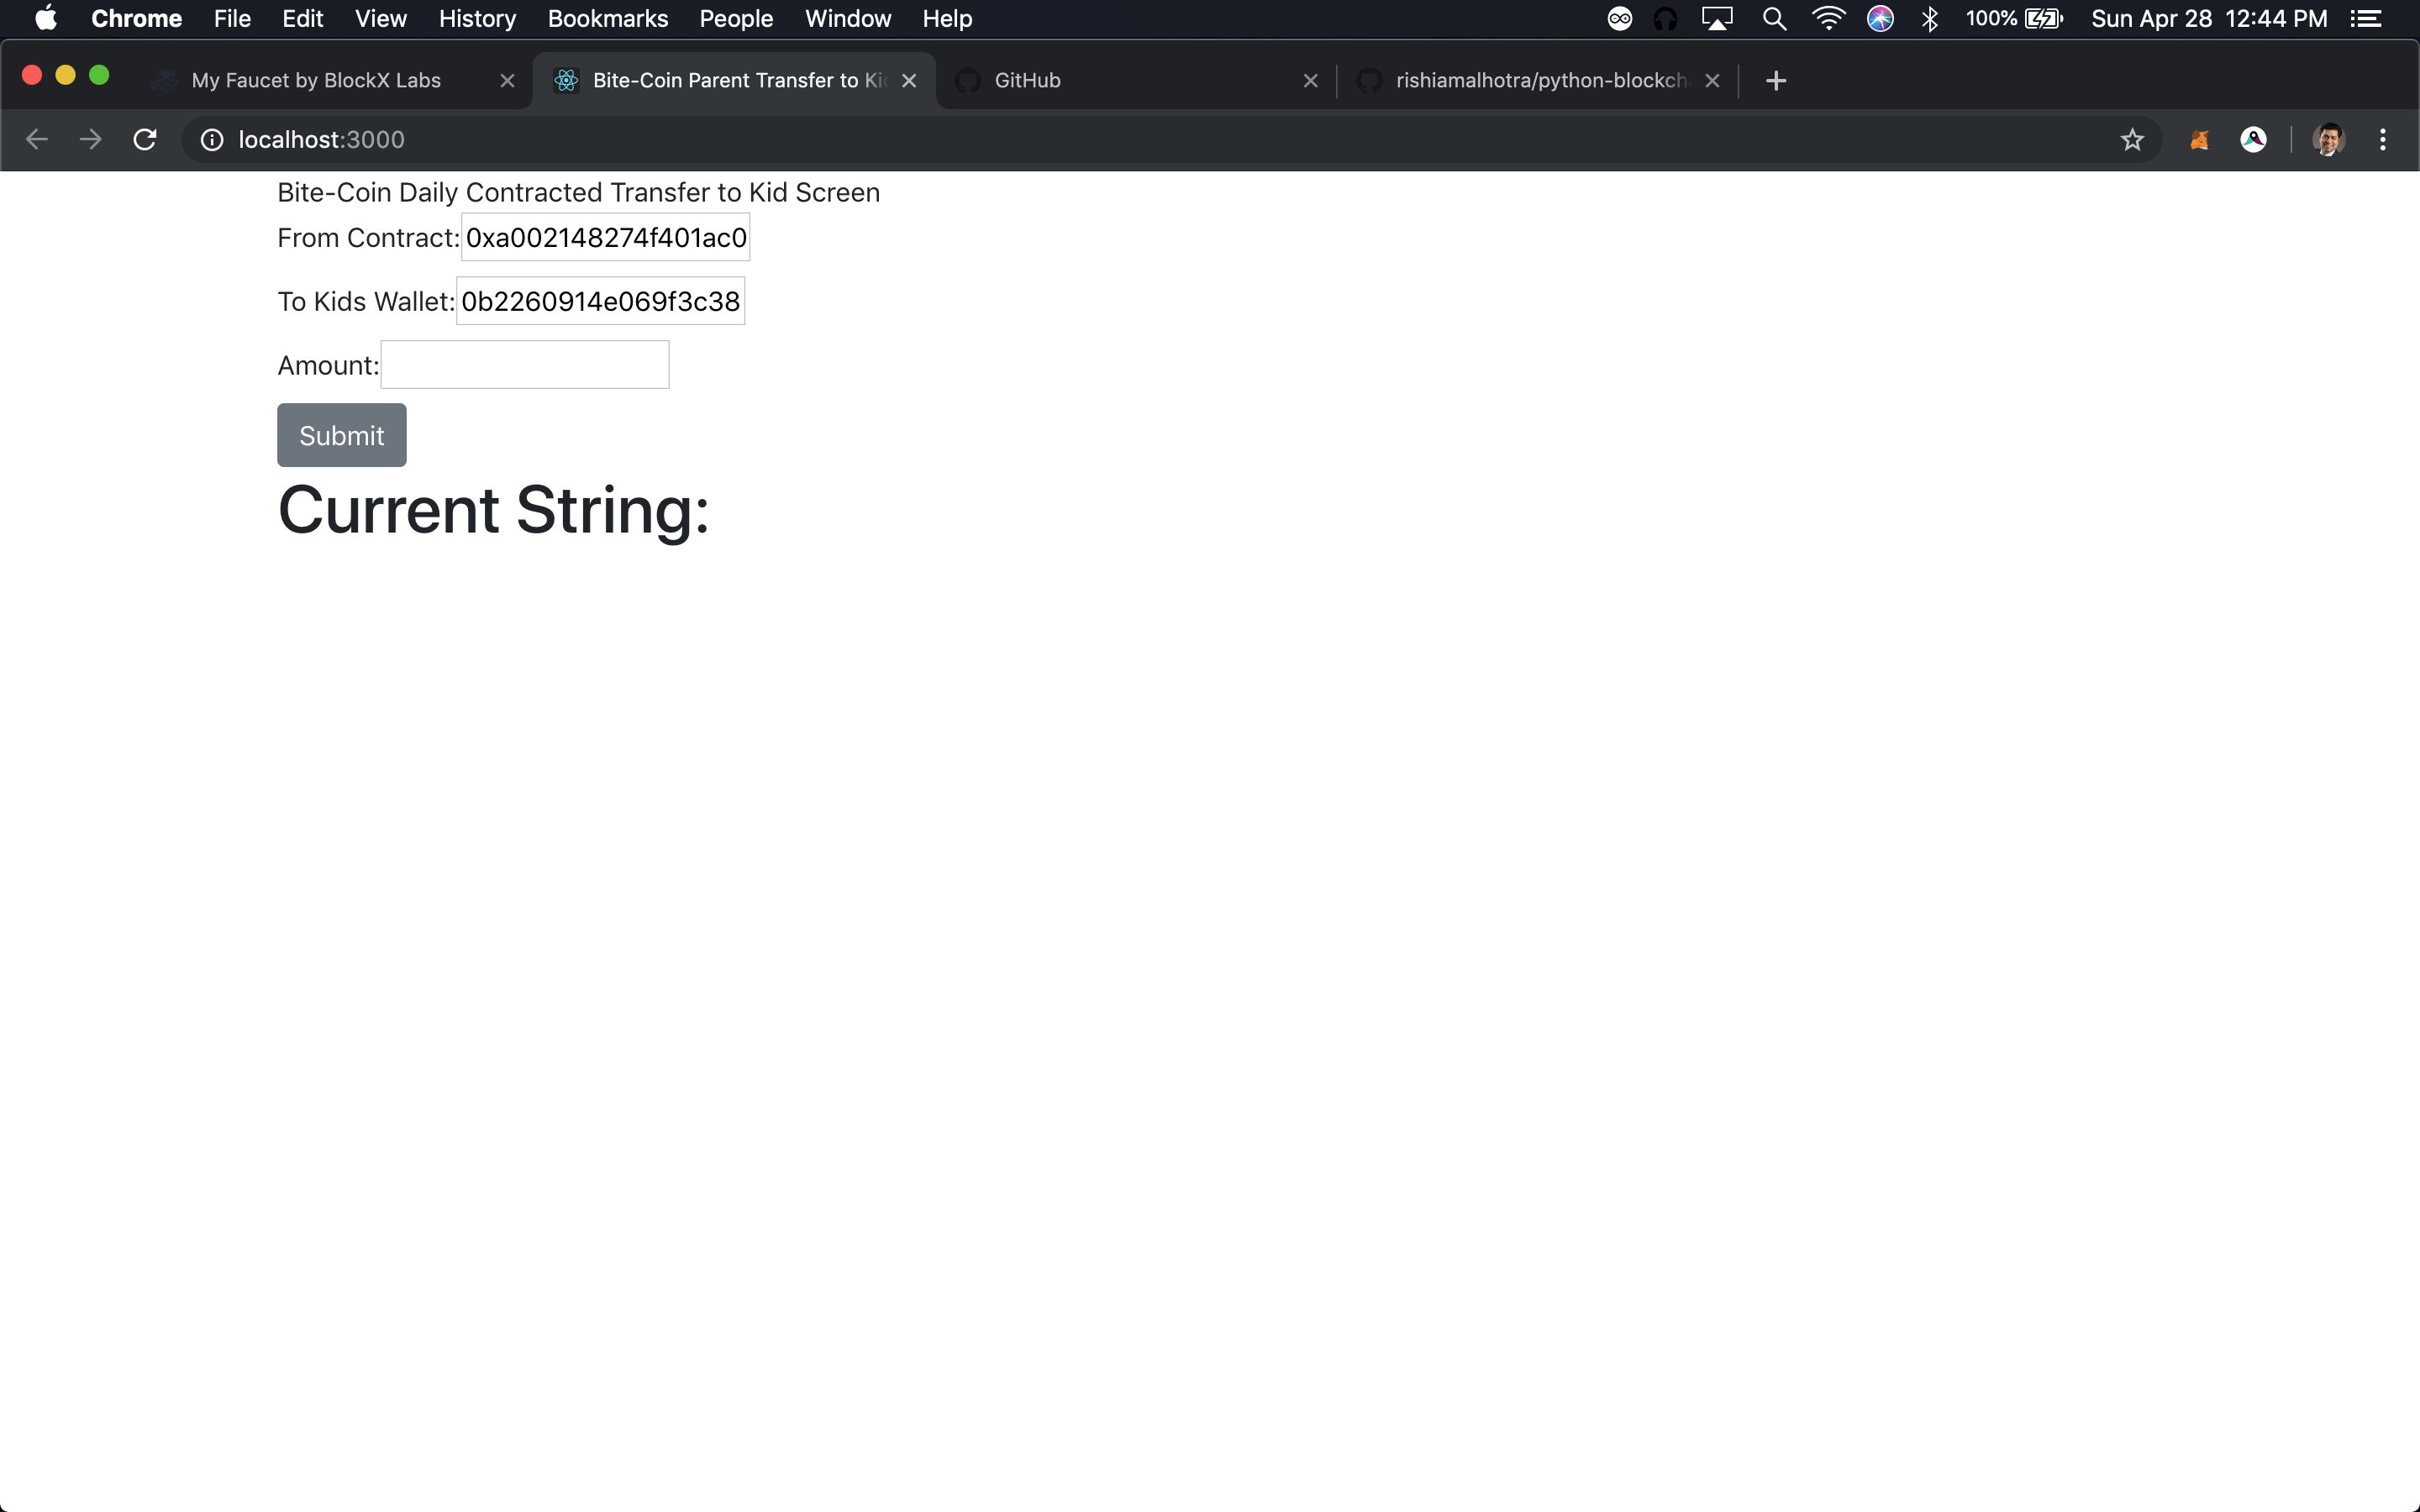Switch to My Faucet by BlockX Labs tab
This screenshot has width=2420, height=1512.
(x=316, y=81)
